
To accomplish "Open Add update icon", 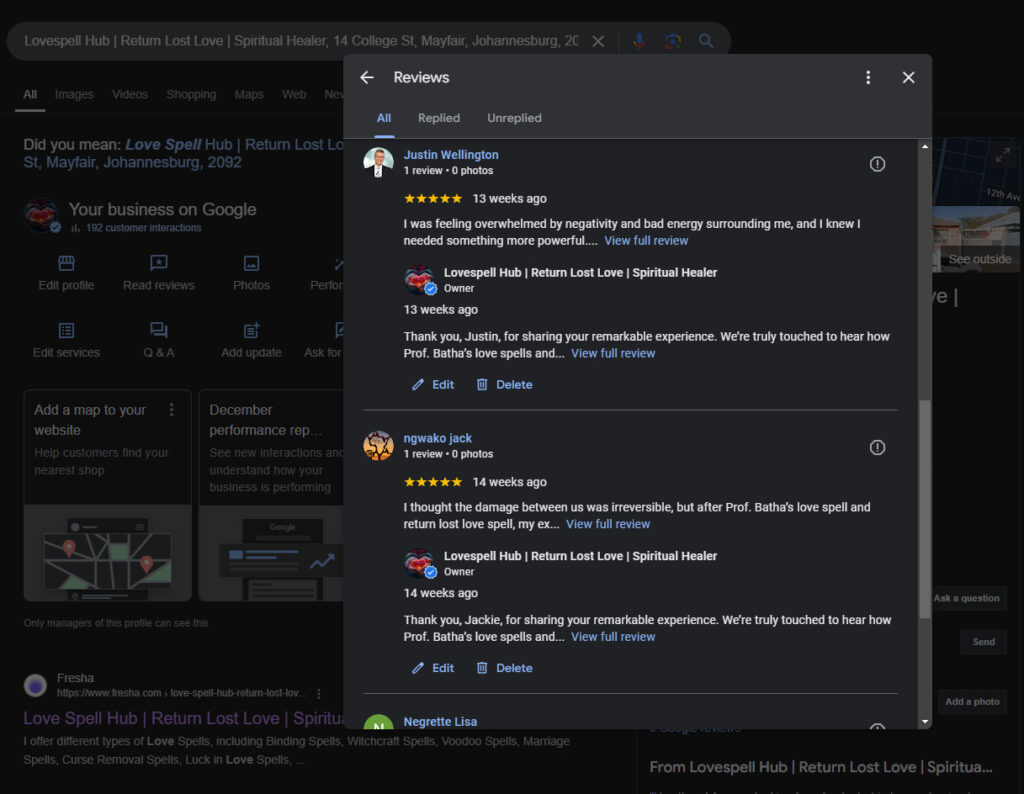I will [251, 331].
